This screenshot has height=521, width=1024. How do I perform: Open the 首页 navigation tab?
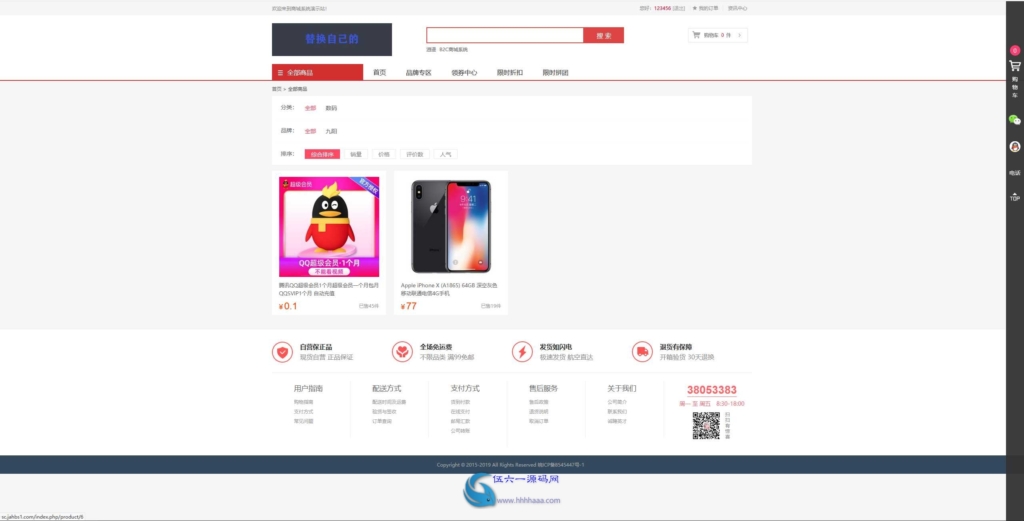[379, 72]
